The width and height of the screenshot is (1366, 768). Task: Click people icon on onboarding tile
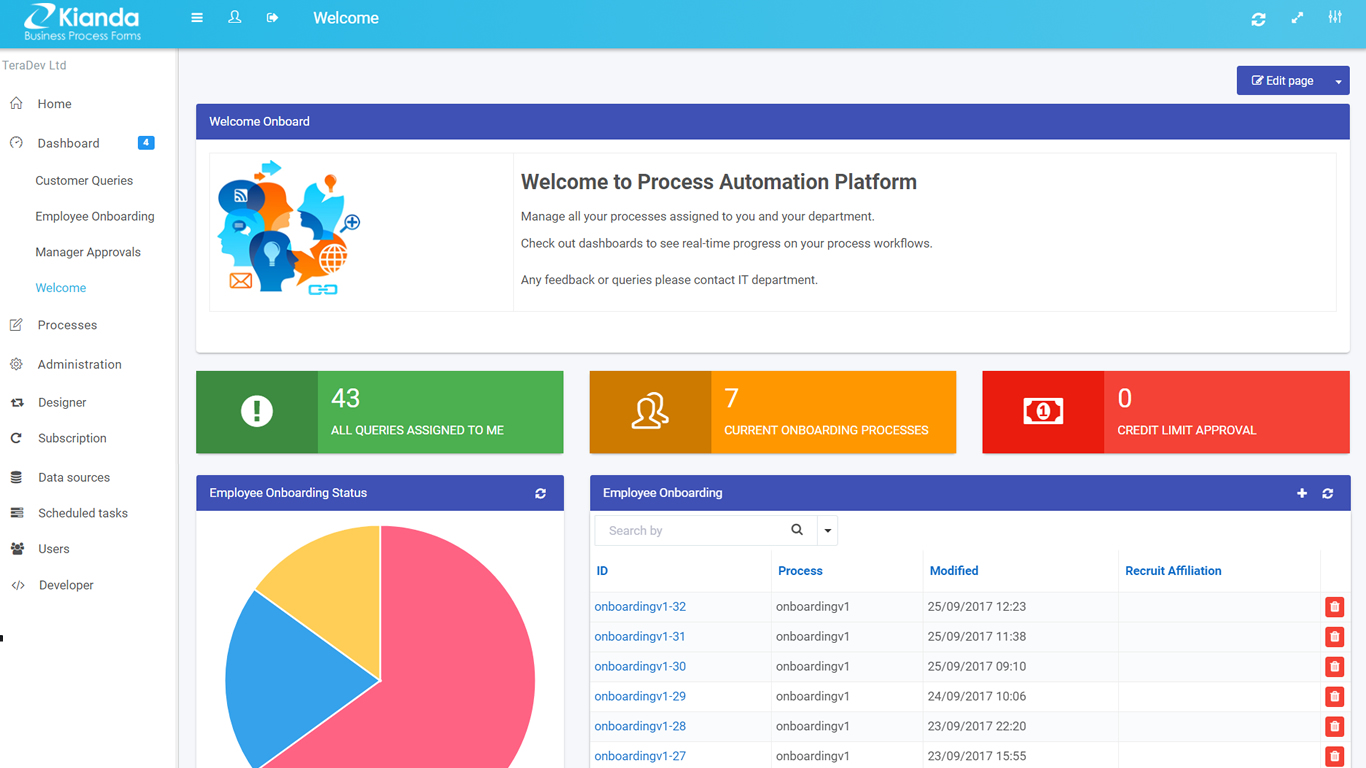(x=650, y=411)
